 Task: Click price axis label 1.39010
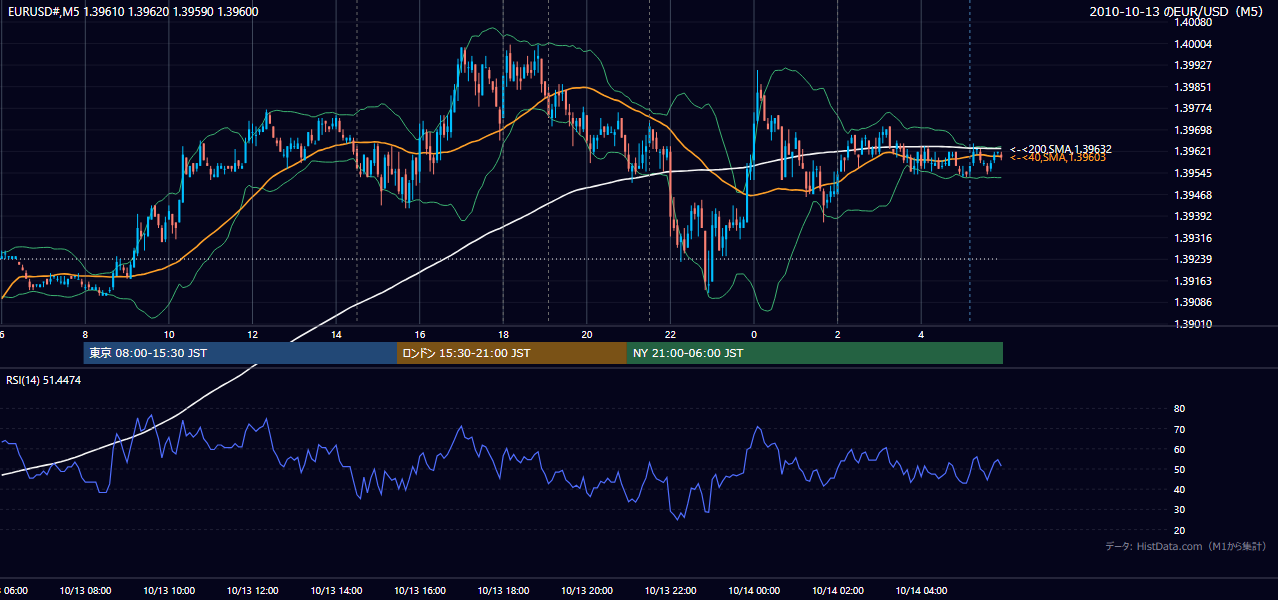pos(1193,324)
